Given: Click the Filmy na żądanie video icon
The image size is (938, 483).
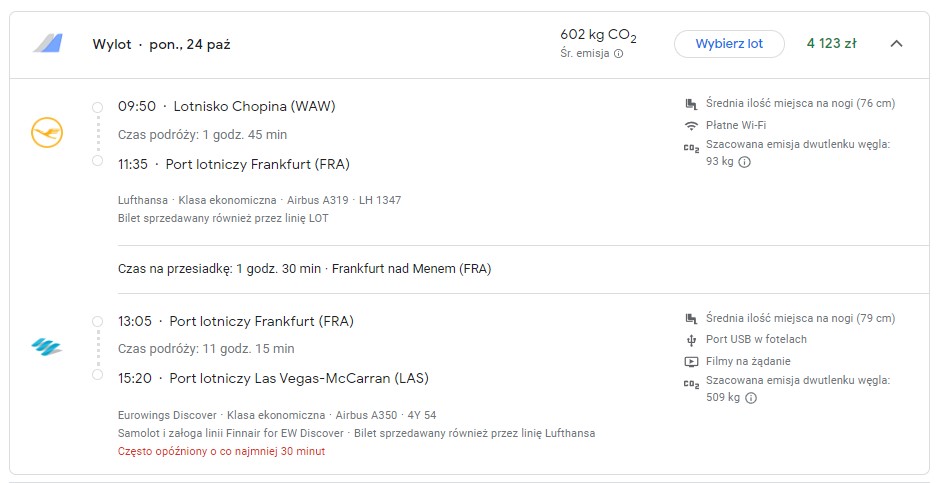Looking at the screenshot, I should point(690,361).
